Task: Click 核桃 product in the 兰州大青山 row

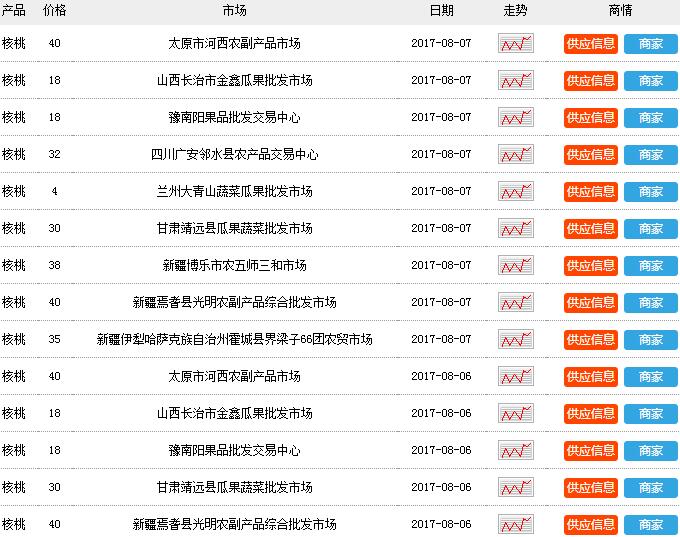Action: (x=13, y=191)
